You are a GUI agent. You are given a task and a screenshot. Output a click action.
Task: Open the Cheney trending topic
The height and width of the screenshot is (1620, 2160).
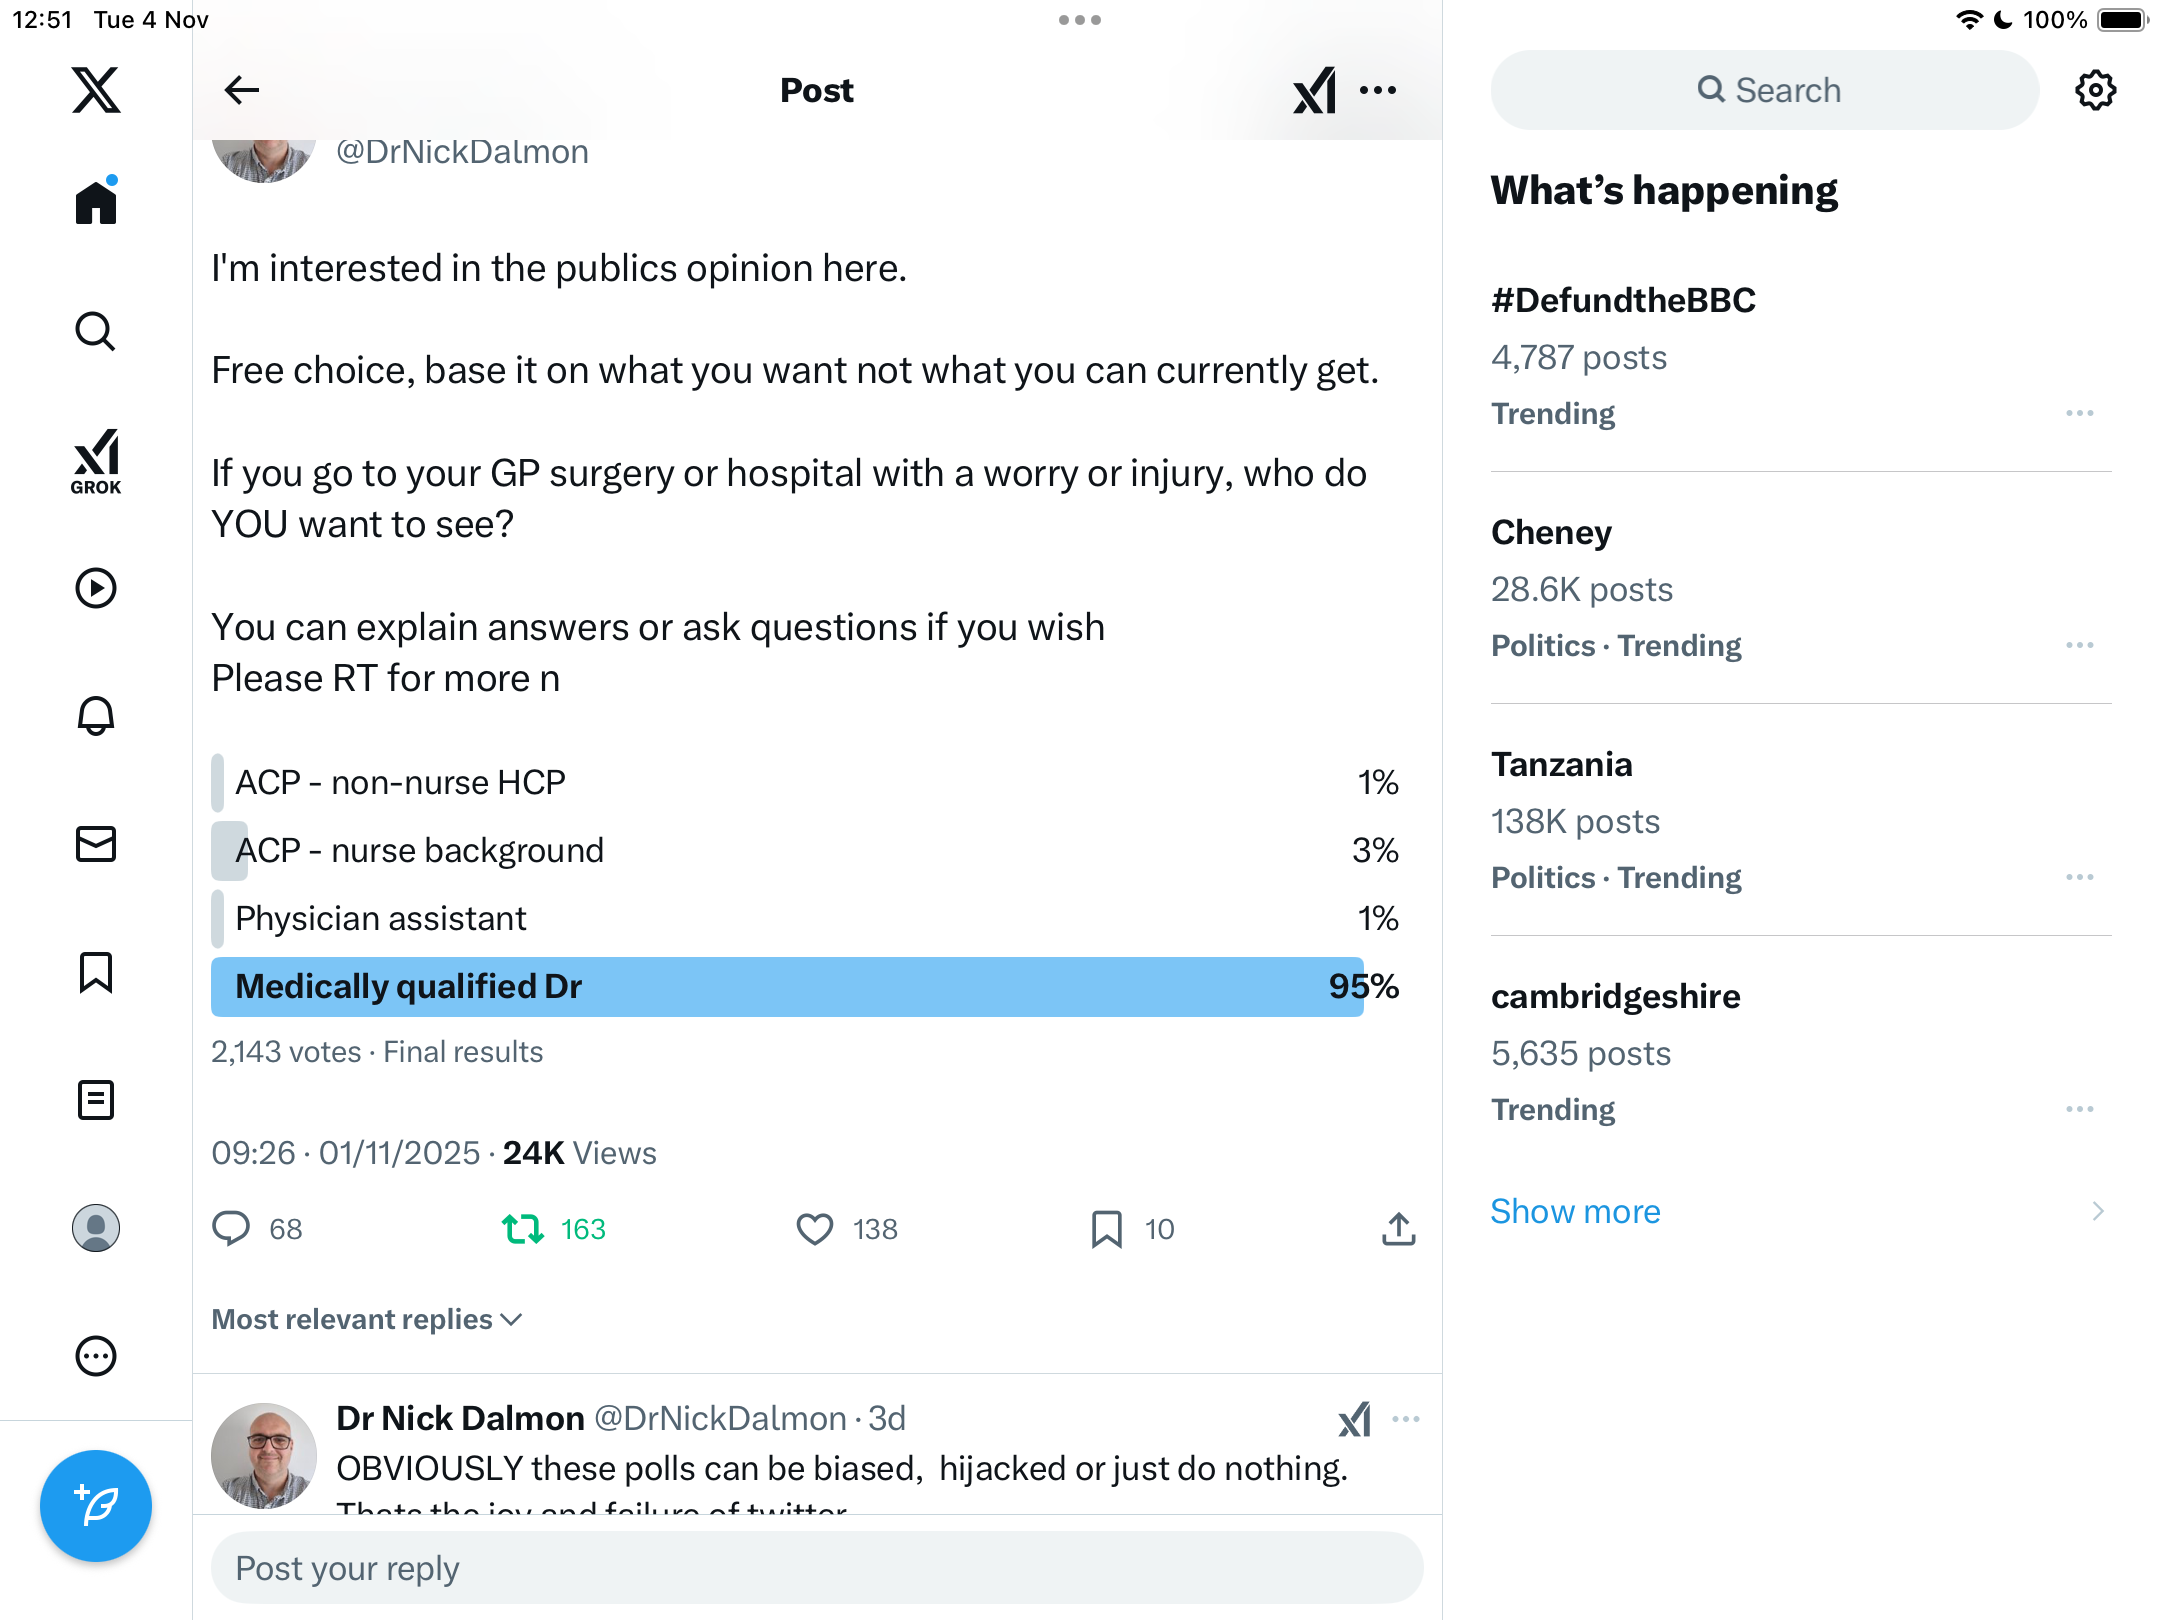point(1551,532)
